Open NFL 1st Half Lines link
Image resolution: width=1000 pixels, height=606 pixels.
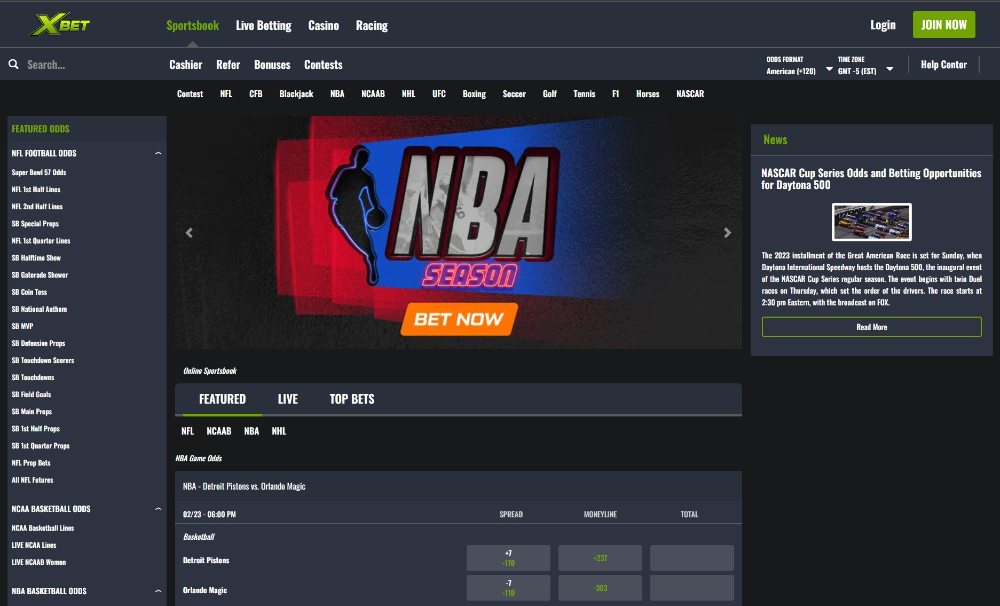pyautogui.click(x=36, y=189)
